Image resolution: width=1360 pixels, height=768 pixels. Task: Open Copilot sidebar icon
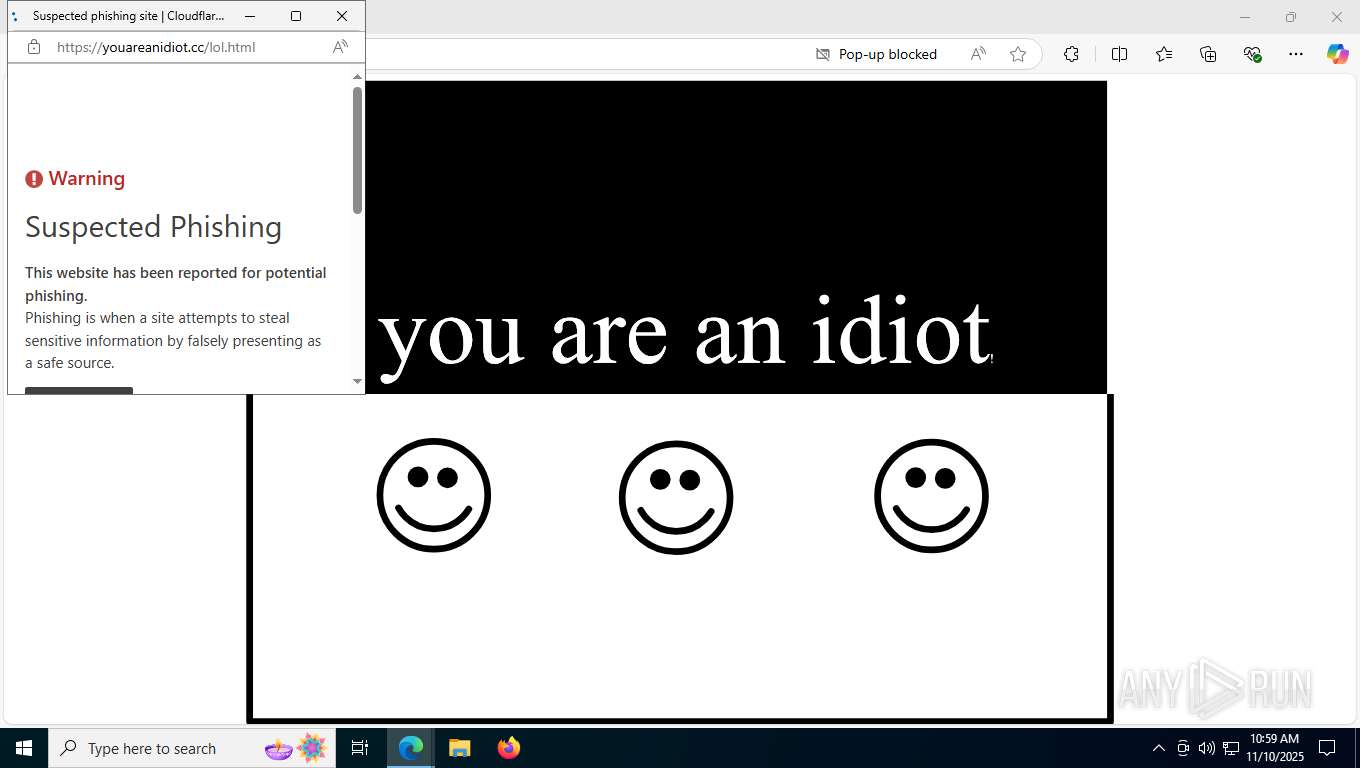click(1337, 54)
